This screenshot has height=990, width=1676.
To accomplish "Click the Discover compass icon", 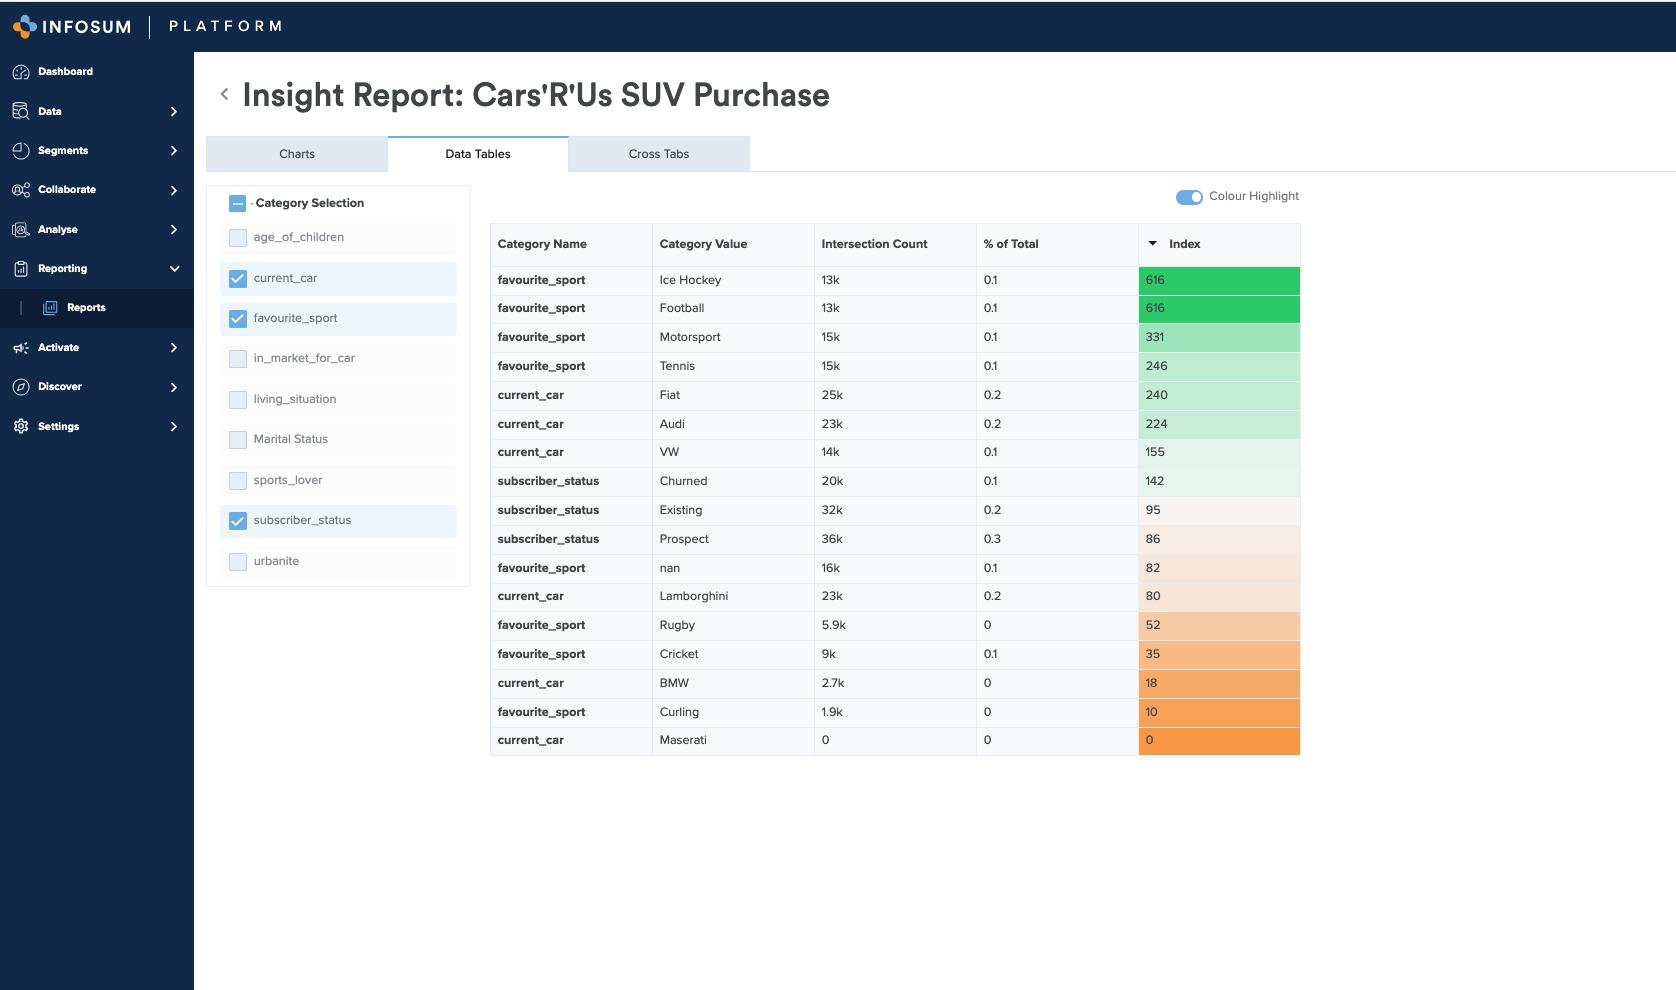I will [x=21, y=387].
